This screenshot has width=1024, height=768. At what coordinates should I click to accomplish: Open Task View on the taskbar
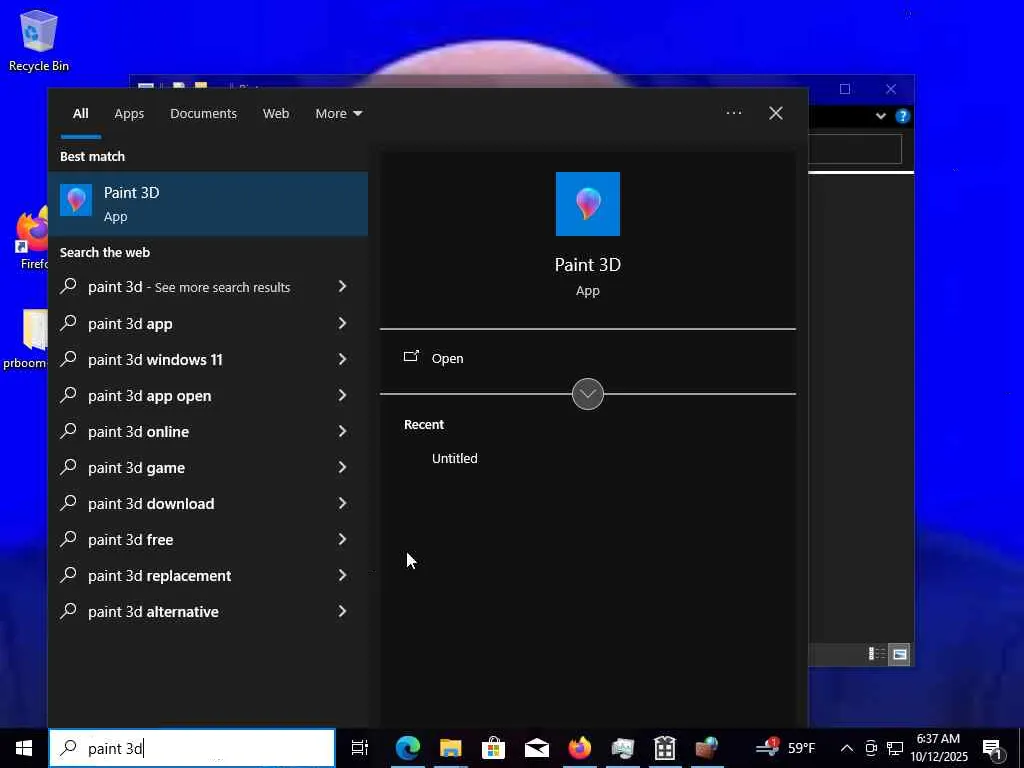[359, 748]
